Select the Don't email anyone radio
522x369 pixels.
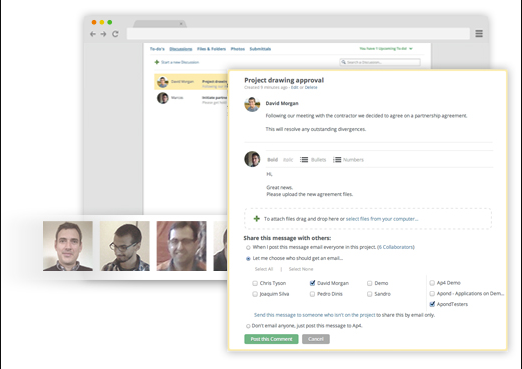coord(248,326)
